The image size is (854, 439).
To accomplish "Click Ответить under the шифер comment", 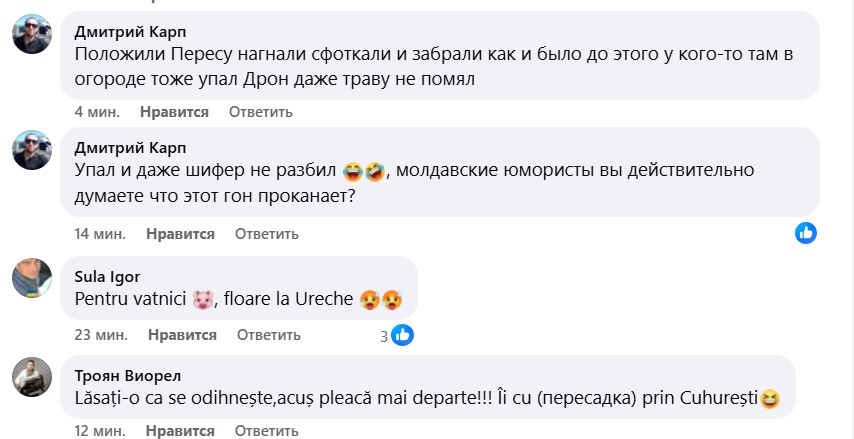I will pos(267,234).
